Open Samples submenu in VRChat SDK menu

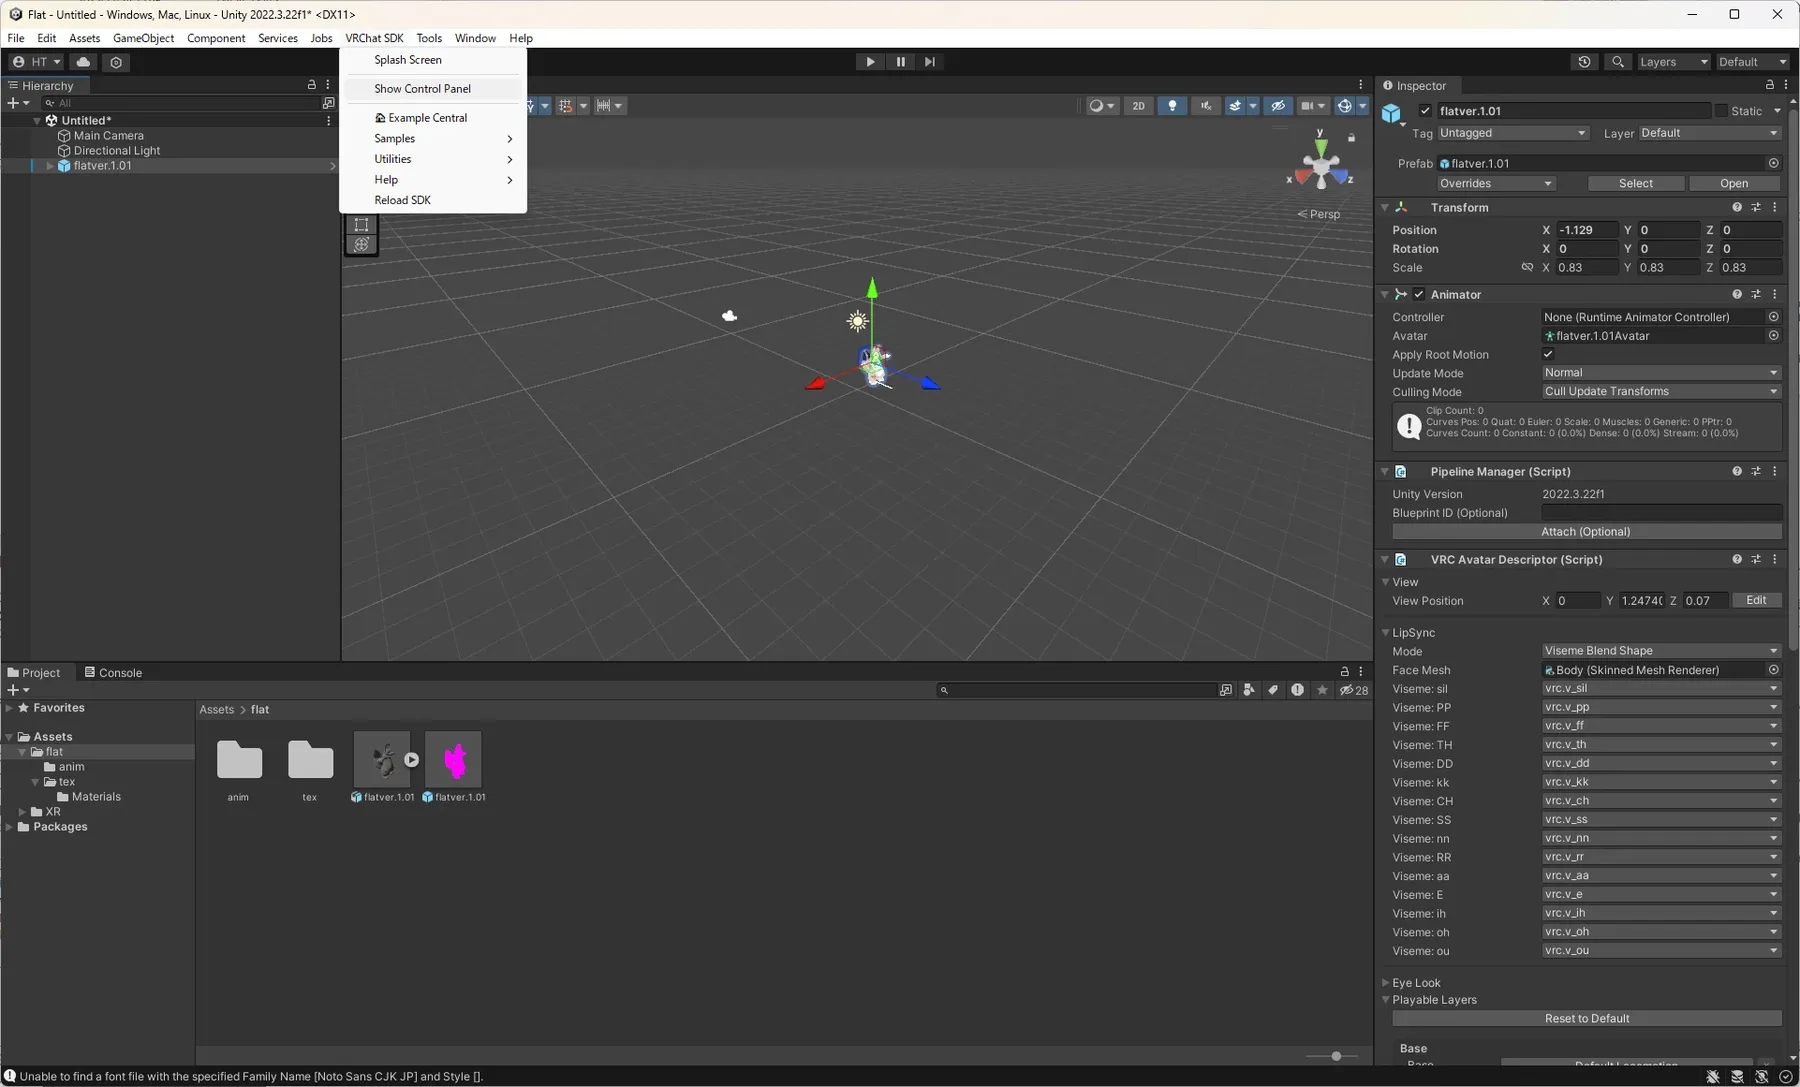coord(433,139)
